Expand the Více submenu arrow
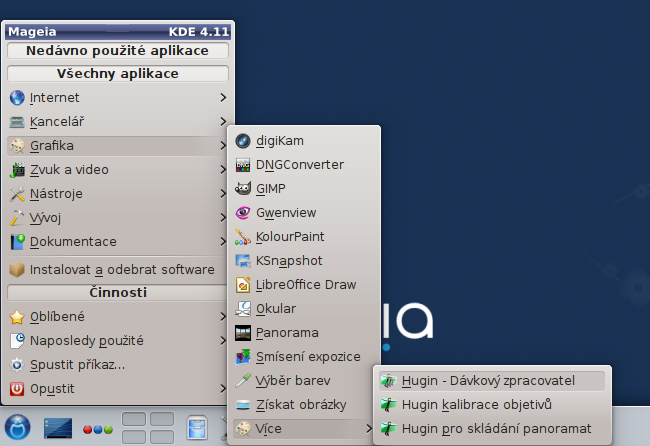The height and width of the screenshot is (446, 650). tap(369, 429)
